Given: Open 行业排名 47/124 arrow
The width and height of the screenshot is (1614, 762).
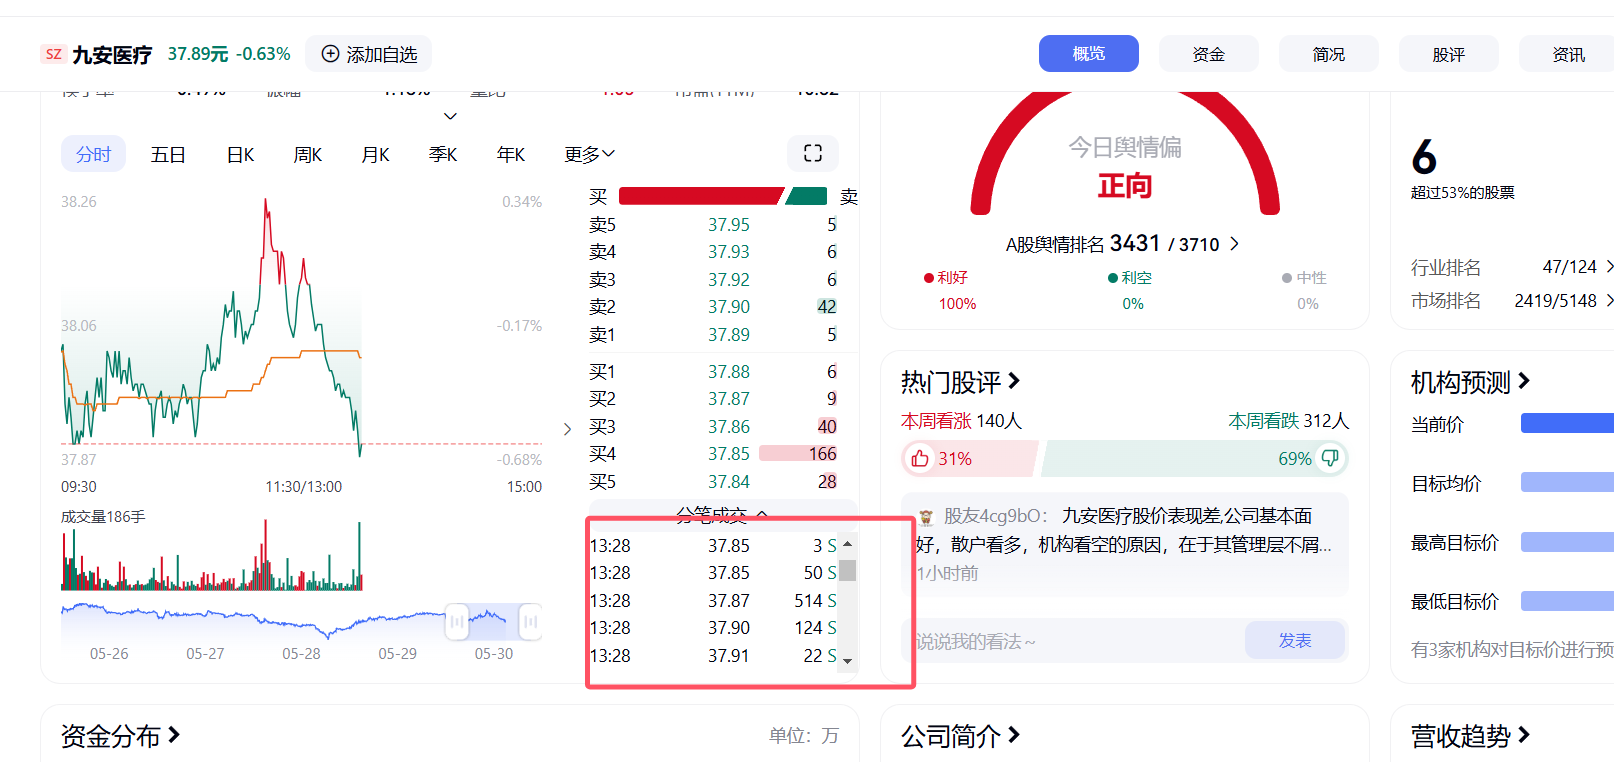Looking at the screenshot, I should pos(1609,267).
